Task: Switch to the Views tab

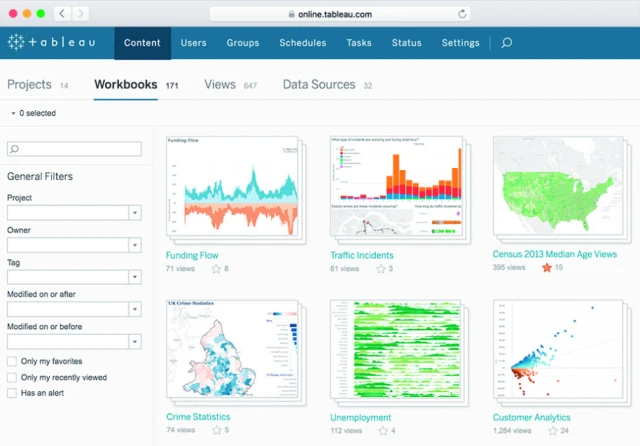Action: coord(231,84)
